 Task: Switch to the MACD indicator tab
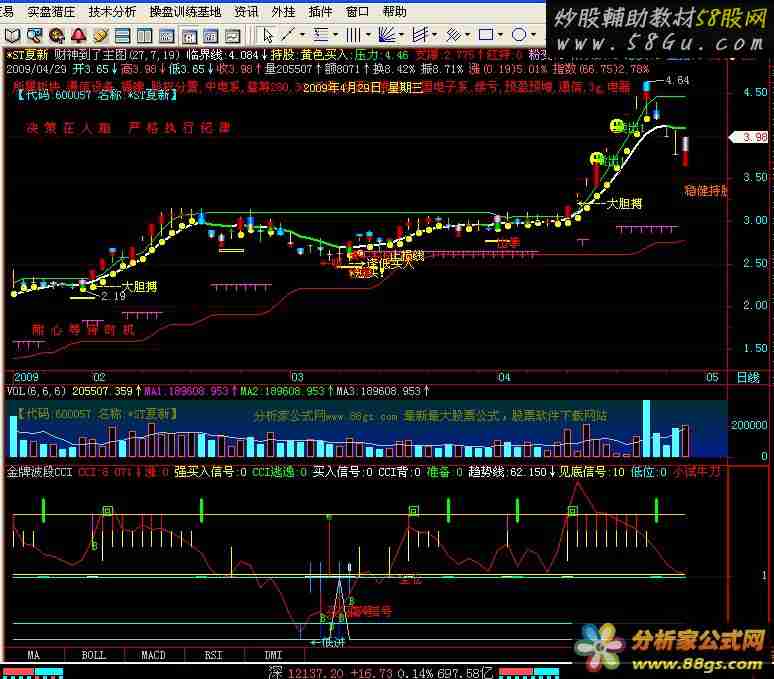point(154,655)
